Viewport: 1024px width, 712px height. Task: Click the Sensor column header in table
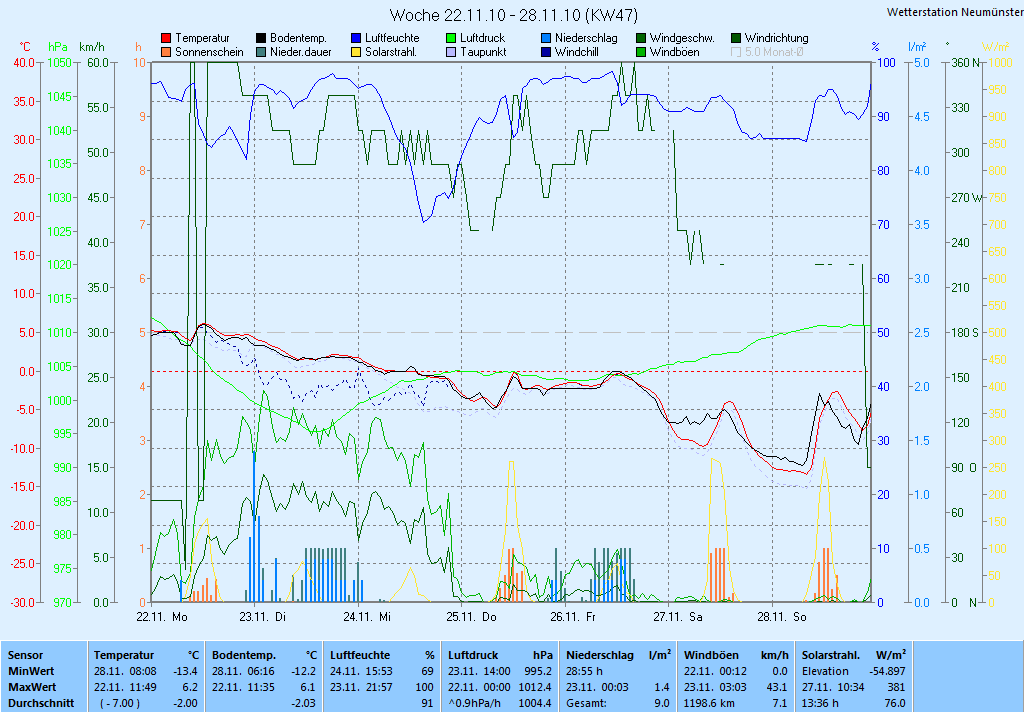pyautogui.click(x=25, y=655)
